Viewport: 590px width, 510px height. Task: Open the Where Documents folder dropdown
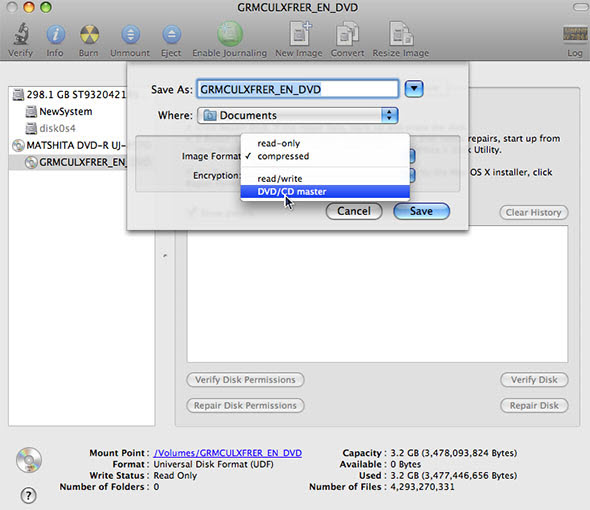click(x=298, y=115)
